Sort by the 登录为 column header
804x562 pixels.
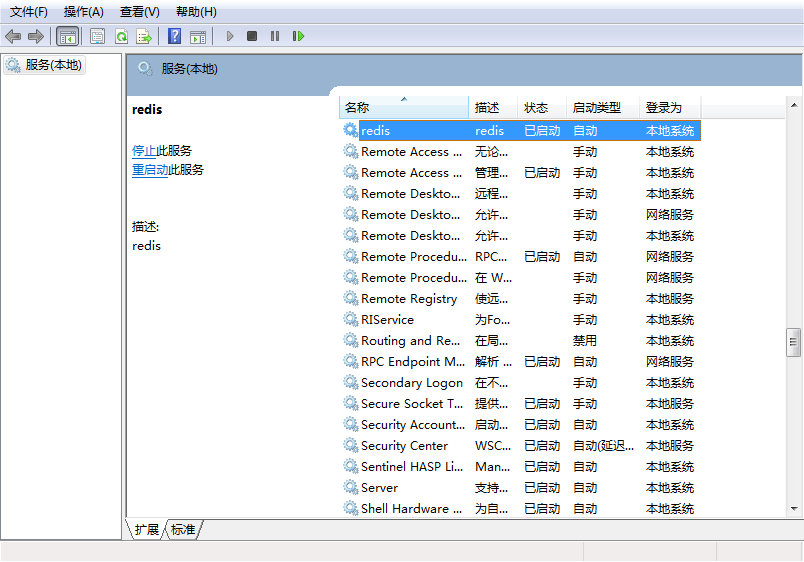coord(670,107)
